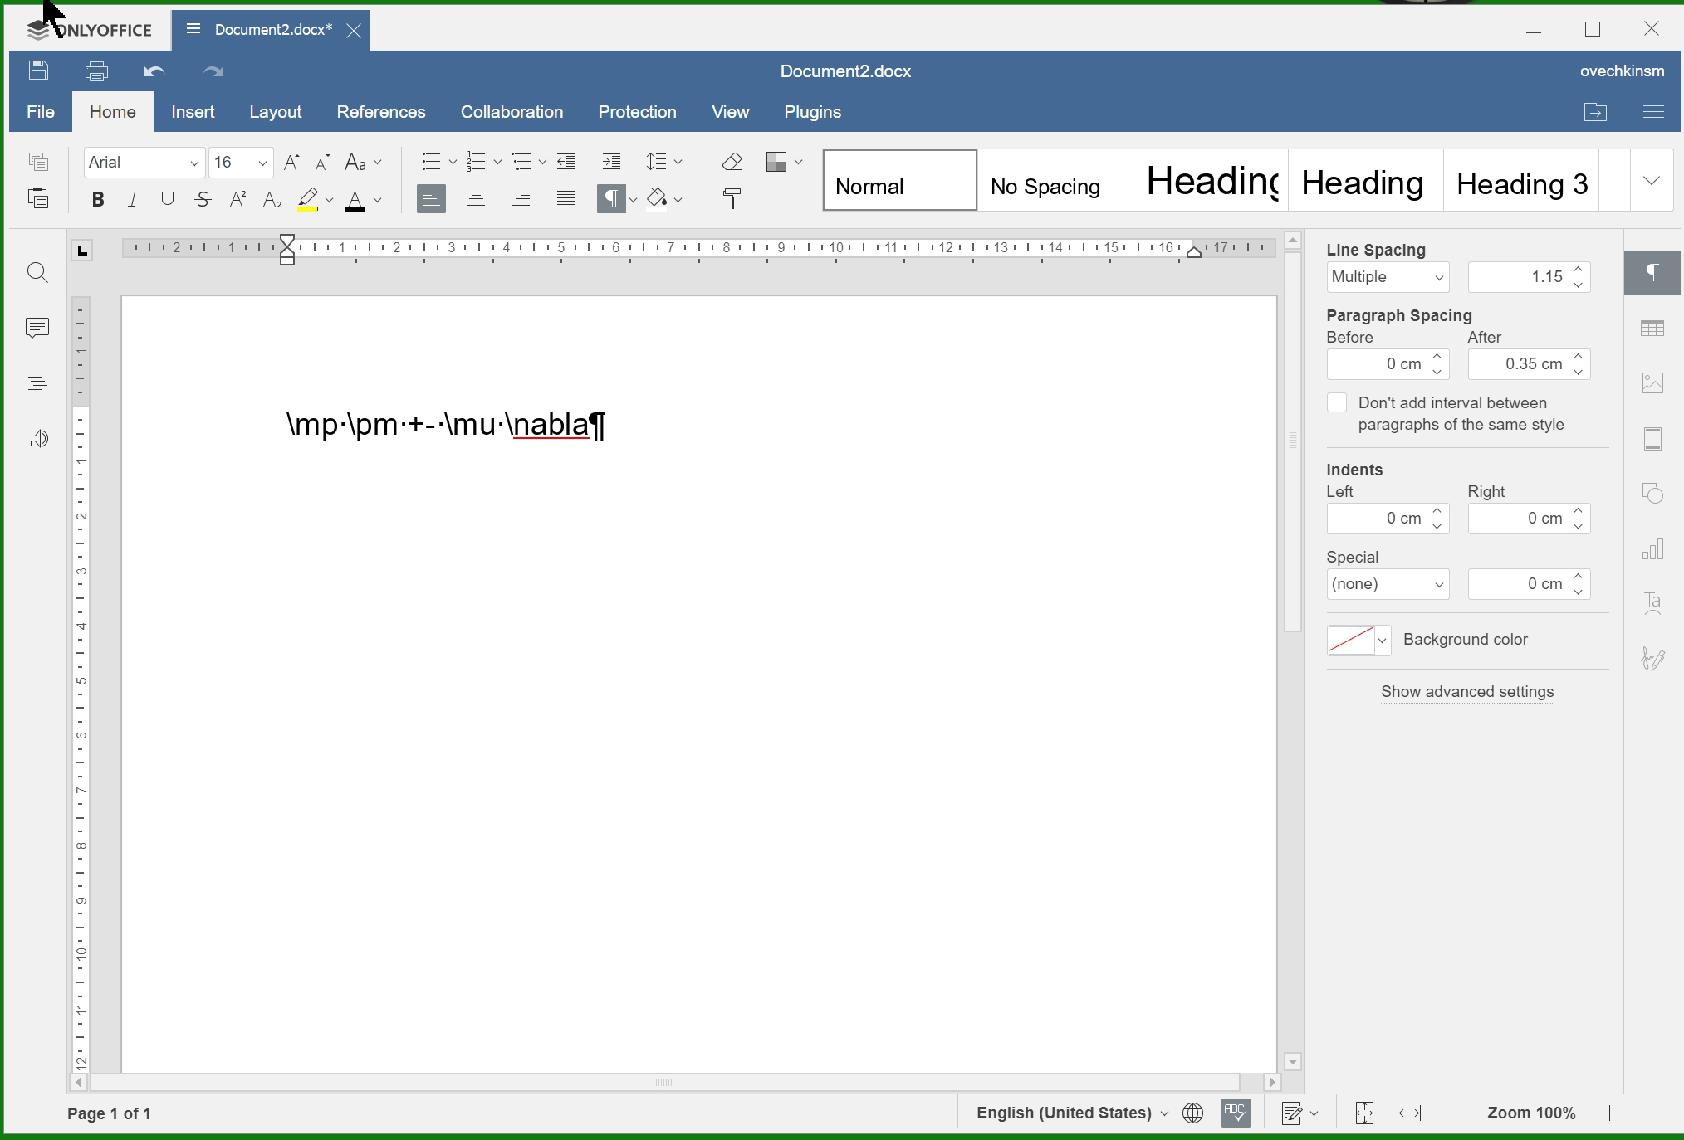Decrease font size with the smaller A icon

(x=322, y=162)
